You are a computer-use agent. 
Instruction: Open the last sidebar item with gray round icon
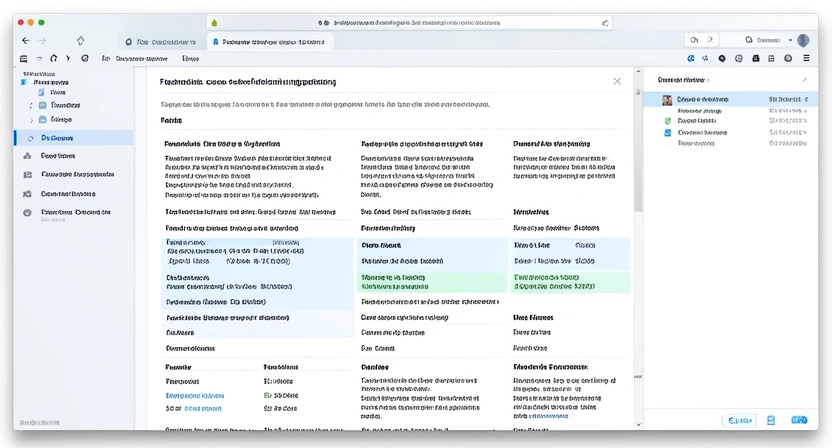click(x=67, y=213)
